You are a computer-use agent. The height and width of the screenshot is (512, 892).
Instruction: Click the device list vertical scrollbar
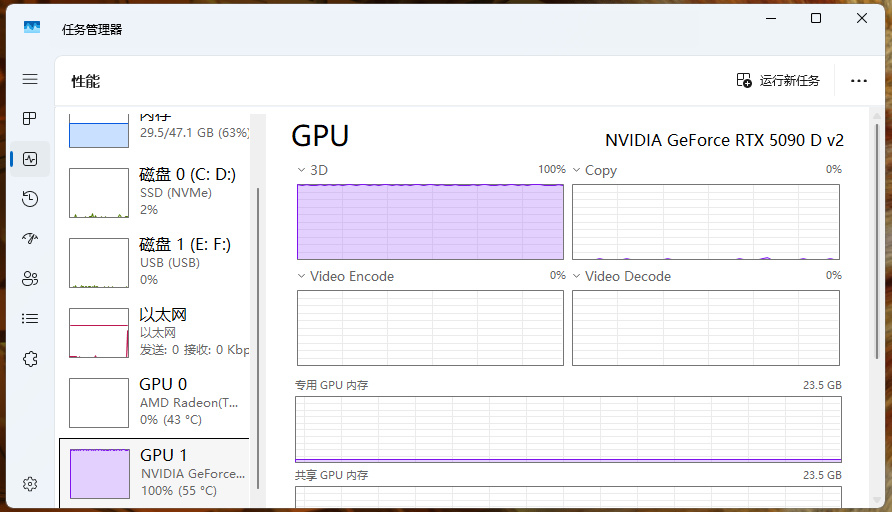pos(258,300)
